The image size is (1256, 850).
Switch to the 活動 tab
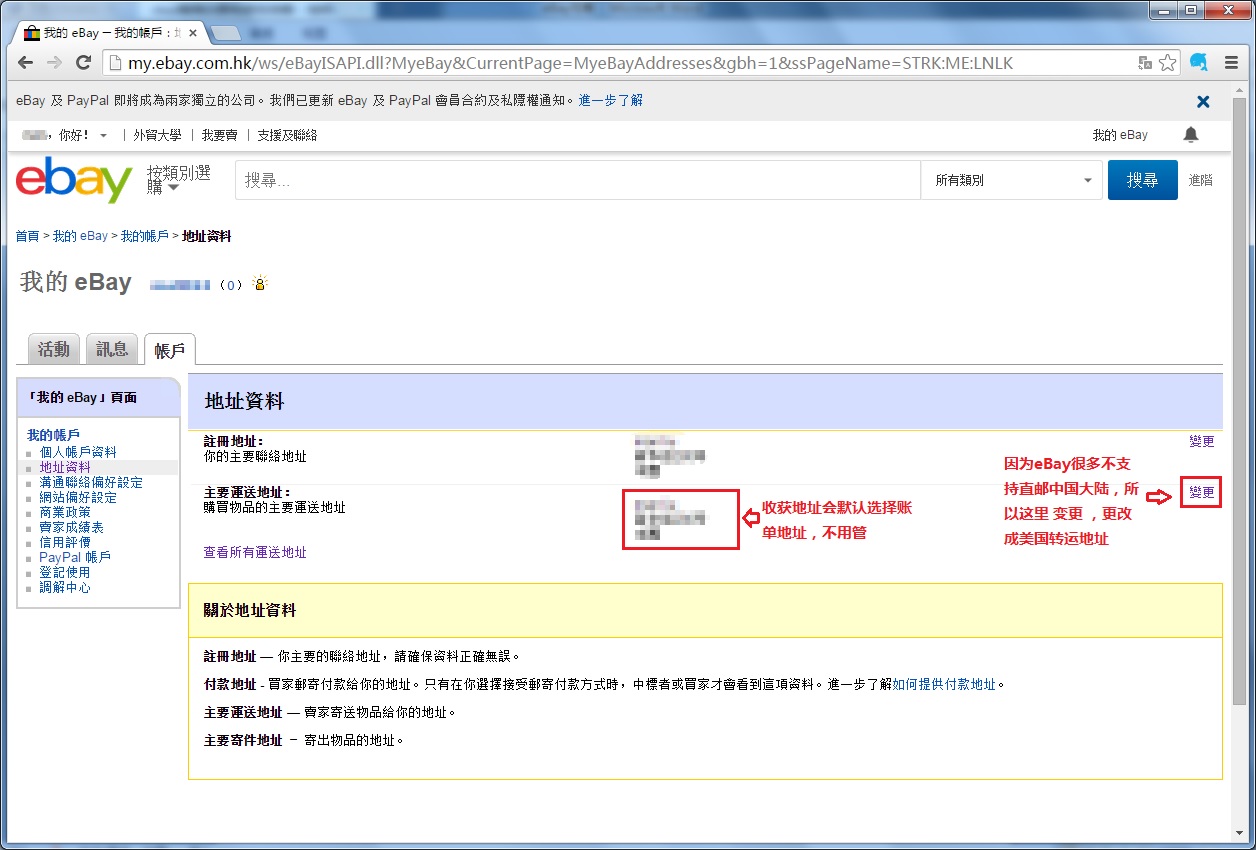pyautogui.click(x=53, y=349)
